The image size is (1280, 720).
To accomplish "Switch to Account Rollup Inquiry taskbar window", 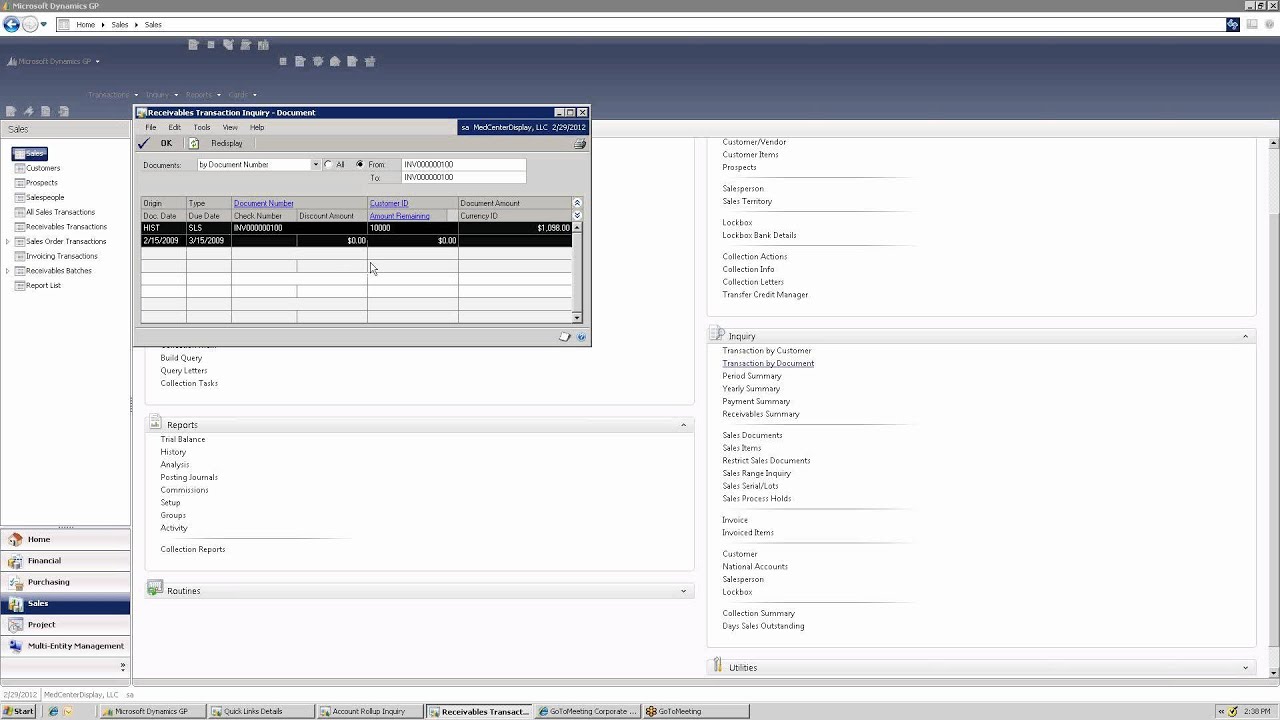I will tap(369, 711).
